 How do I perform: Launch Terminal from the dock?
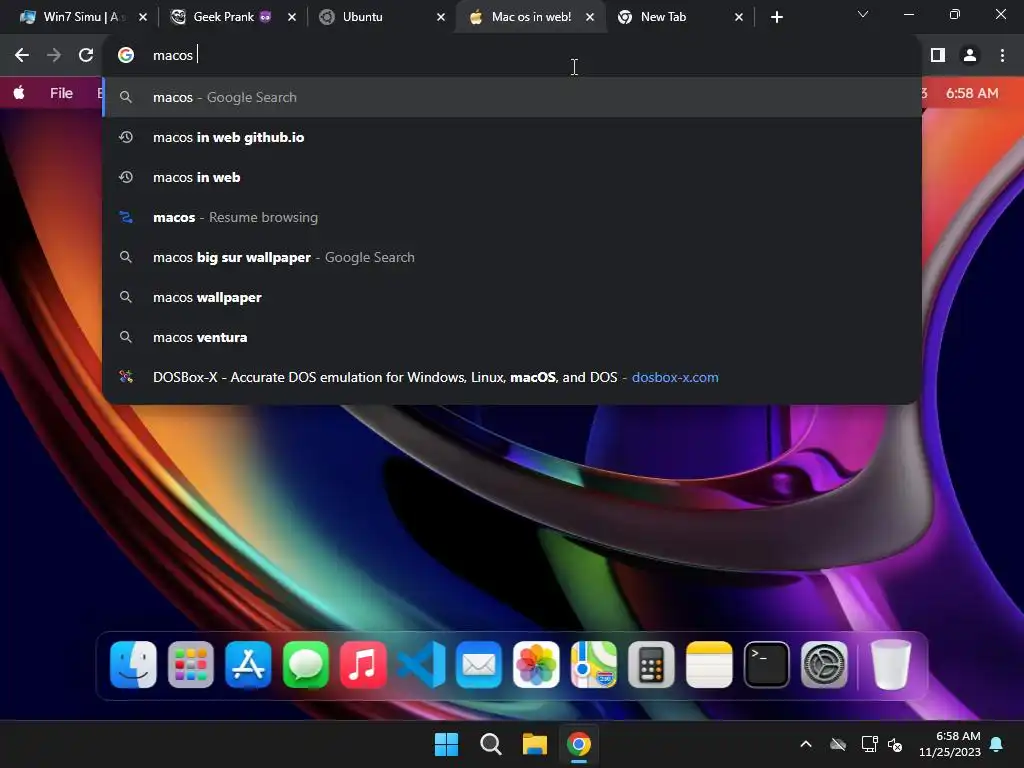click(767, 665)
